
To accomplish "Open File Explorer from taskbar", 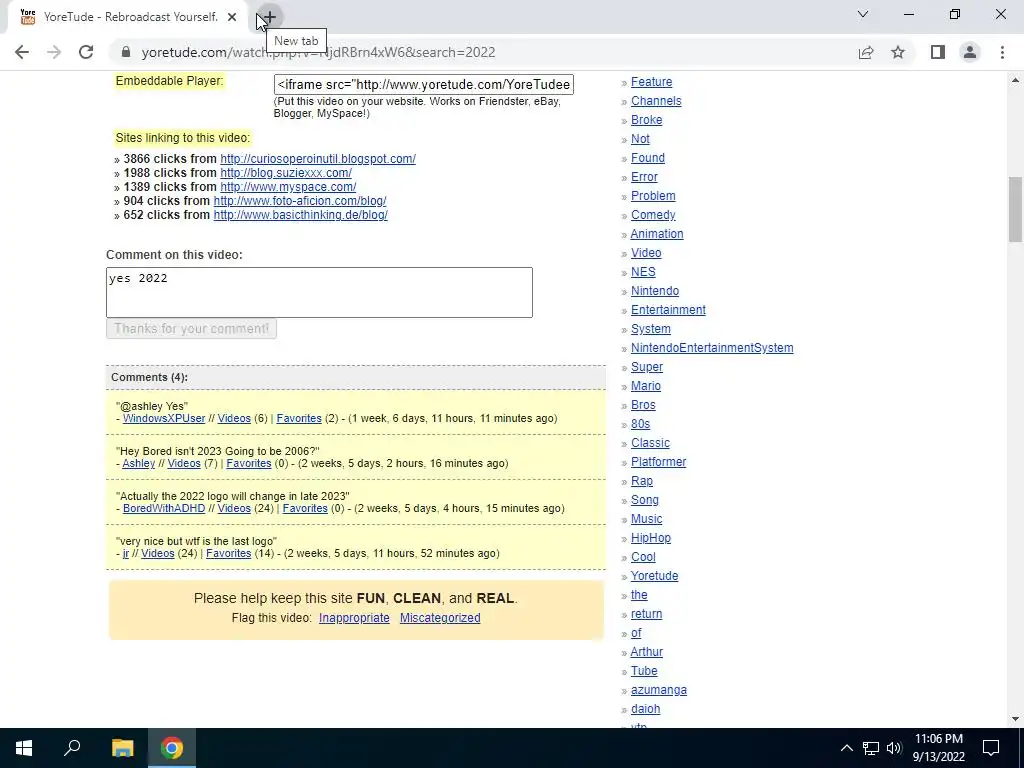I will coord(122,748).
